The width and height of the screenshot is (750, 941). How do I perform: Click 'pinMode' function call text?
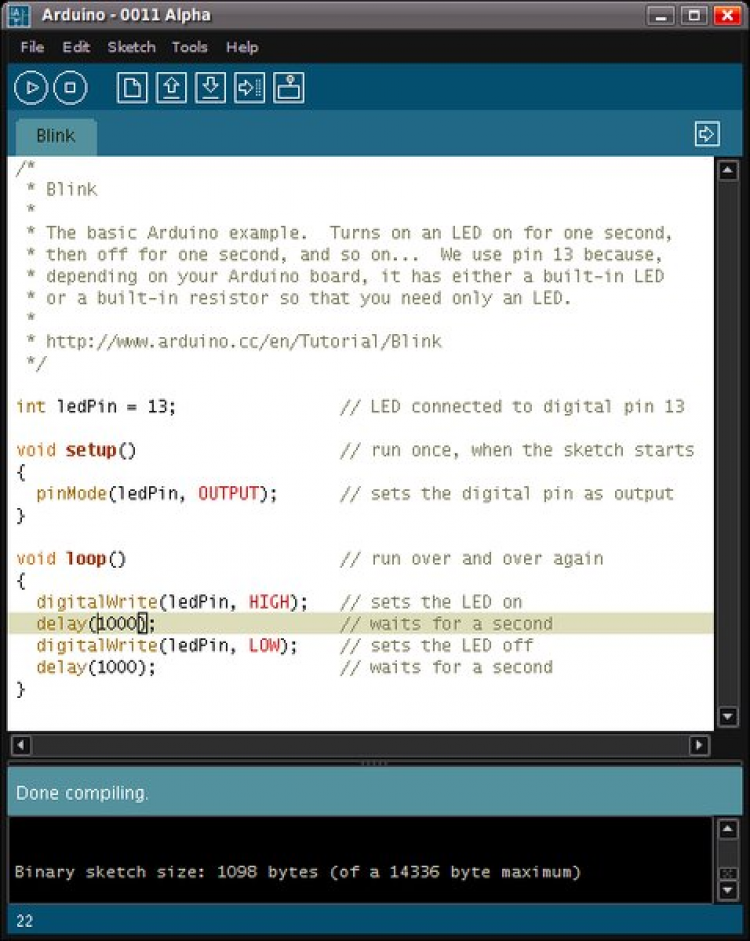pyautogui.click(x=71, y=494)
